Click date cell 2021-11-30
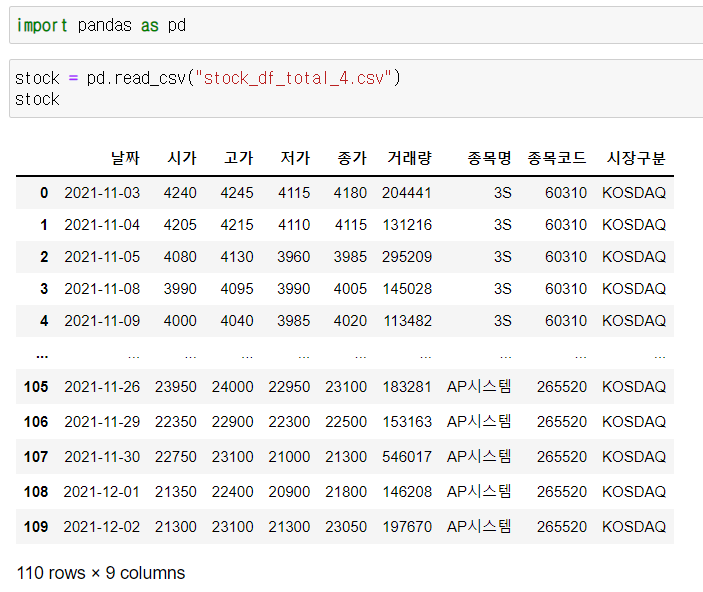This screenshot has height=592, width=703. coord(102,457)
